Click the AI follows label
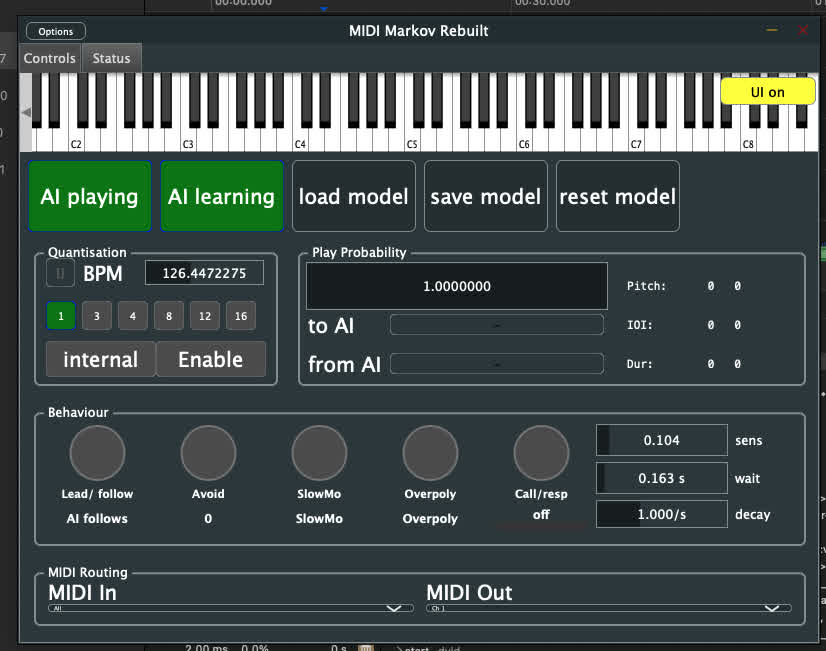The width and height of the screenshot is (826, 651). click(97, 518)
